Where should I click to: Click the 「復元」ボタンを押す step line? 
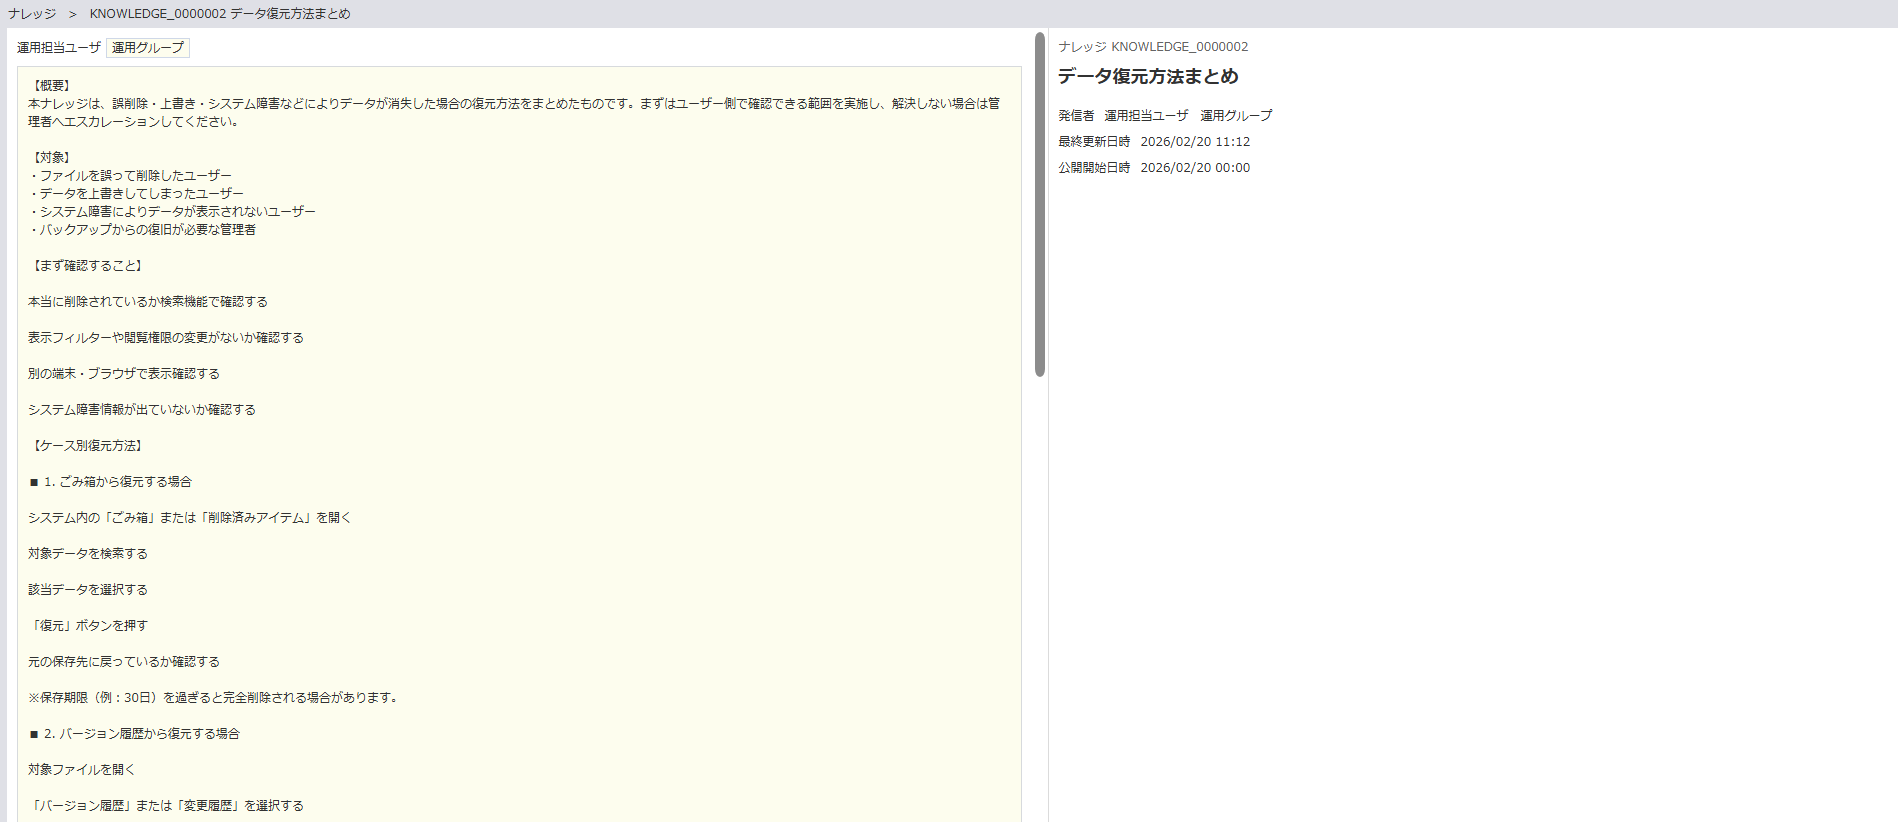[x=88, y=626]
